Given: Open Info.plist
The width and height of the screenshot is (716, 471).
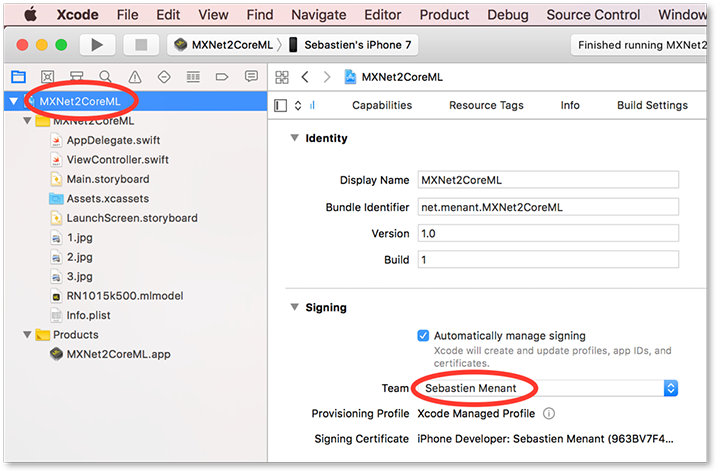Looking at the screenshot, I should coord(88,315).
